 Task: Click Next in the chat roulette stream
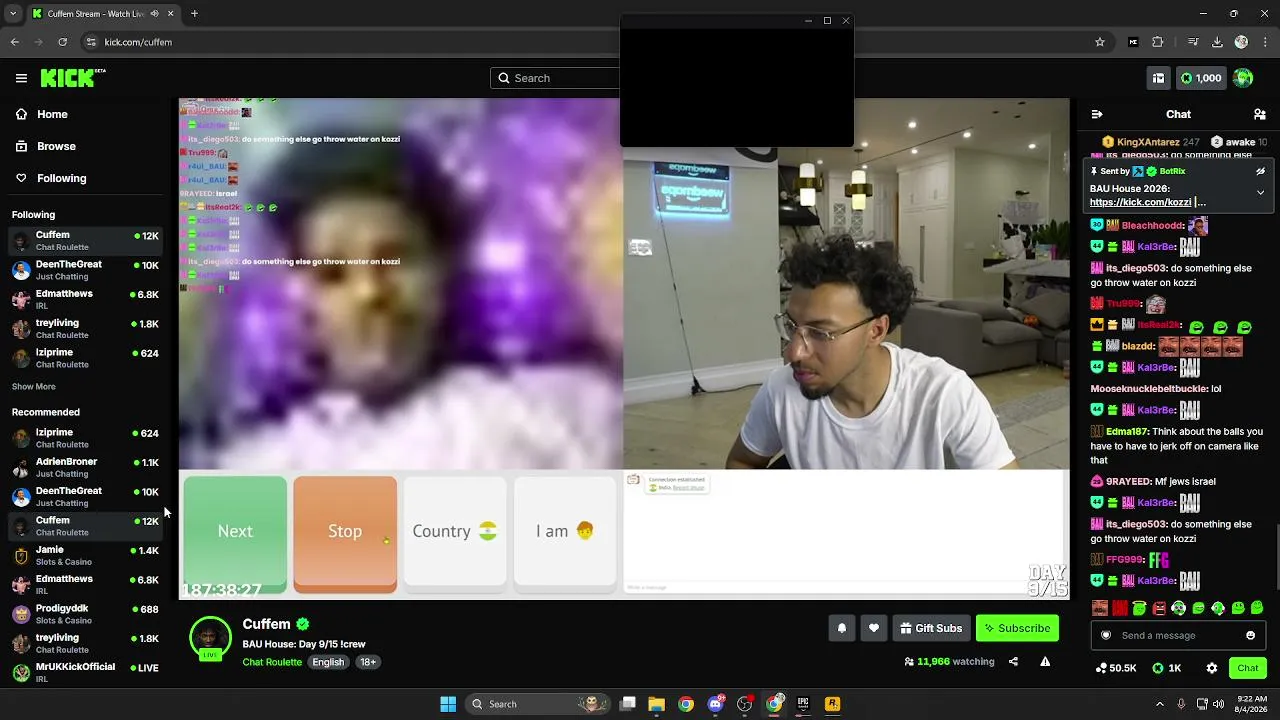click(235, 531)
